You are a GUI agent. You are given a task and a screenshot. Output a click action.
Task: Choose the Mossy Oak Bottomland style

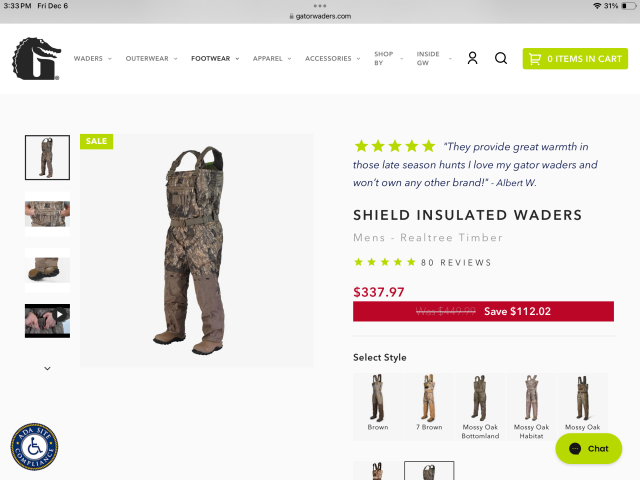pos(480,407)
